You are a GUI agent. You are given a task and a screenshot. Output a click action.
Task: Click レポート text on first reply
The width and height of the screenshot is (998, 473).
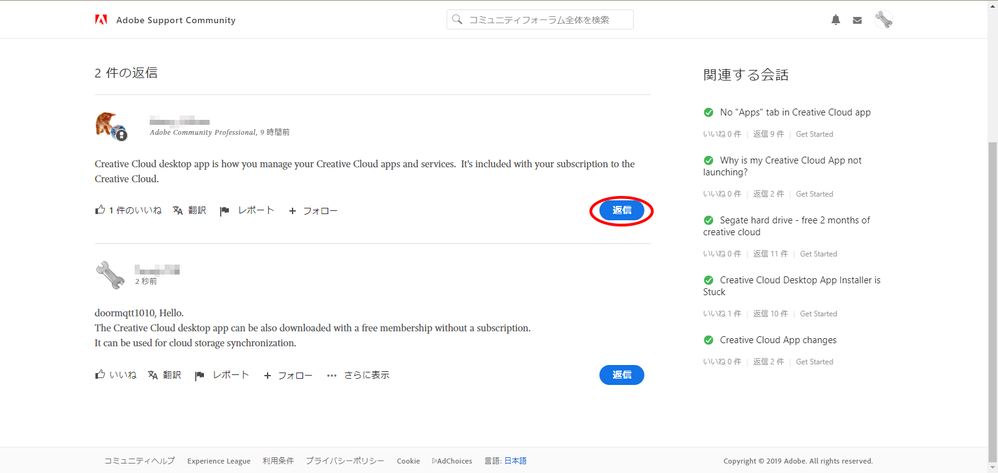pos(256,211)
